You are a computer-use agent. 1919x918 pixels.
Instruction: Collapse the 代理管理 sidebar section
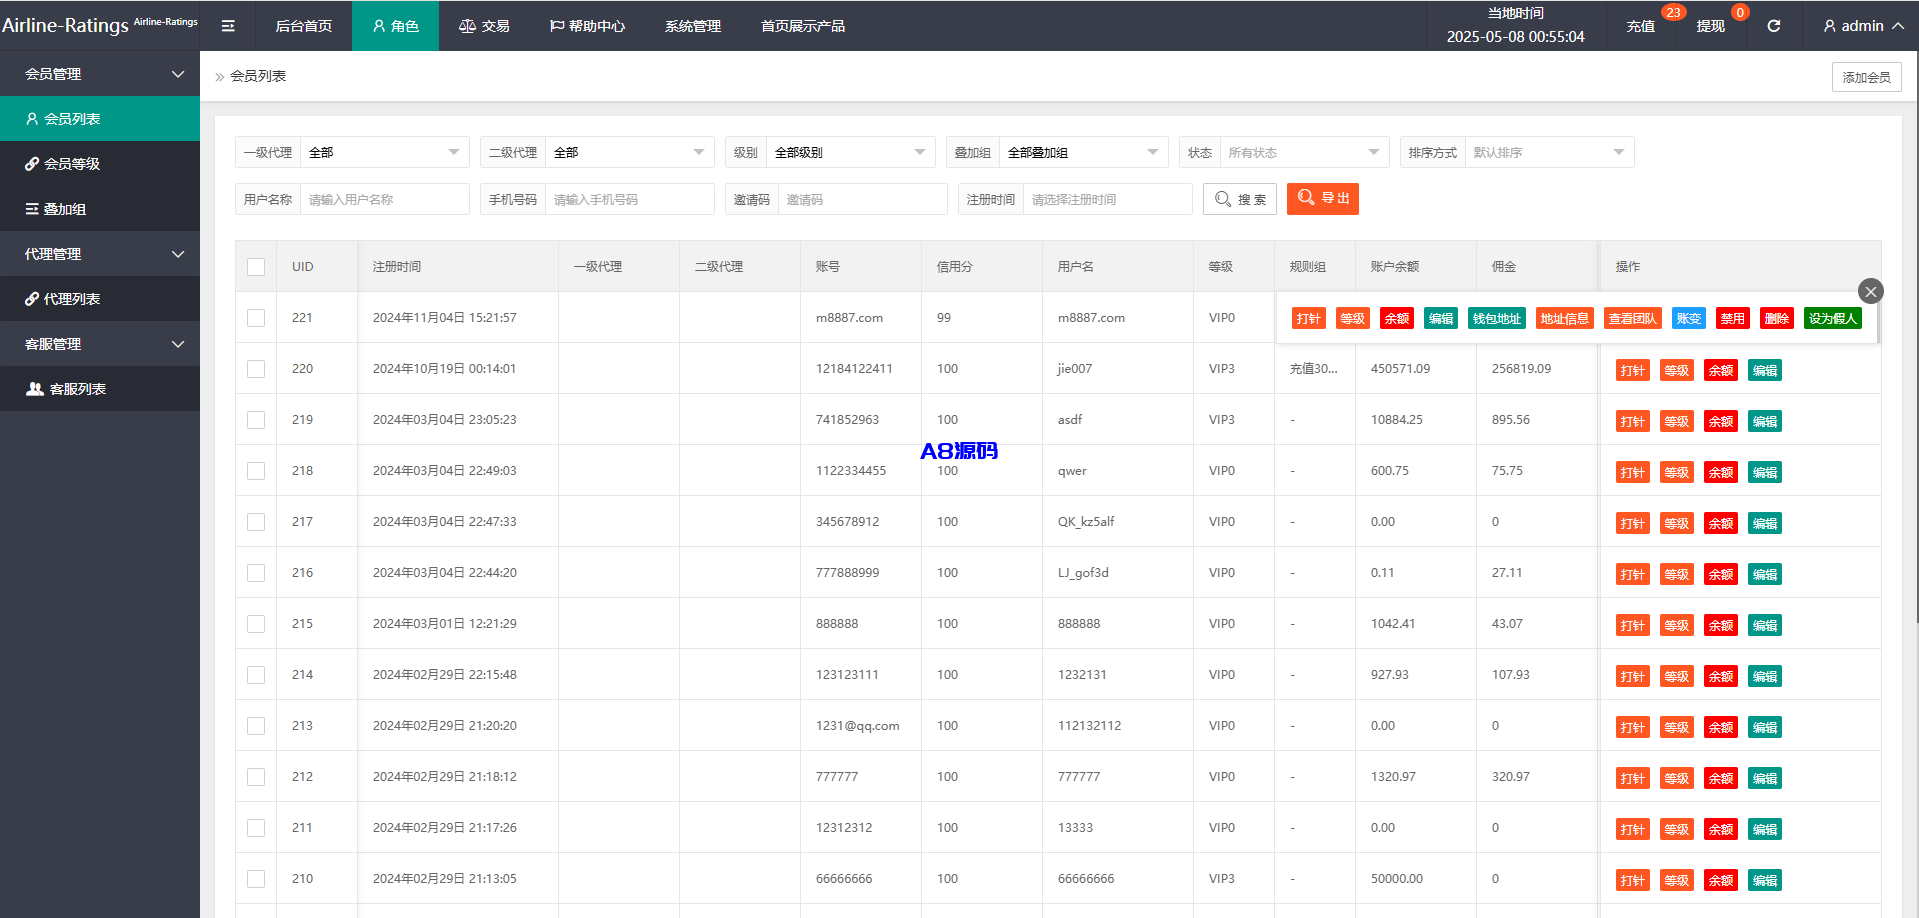coord(100,254)
